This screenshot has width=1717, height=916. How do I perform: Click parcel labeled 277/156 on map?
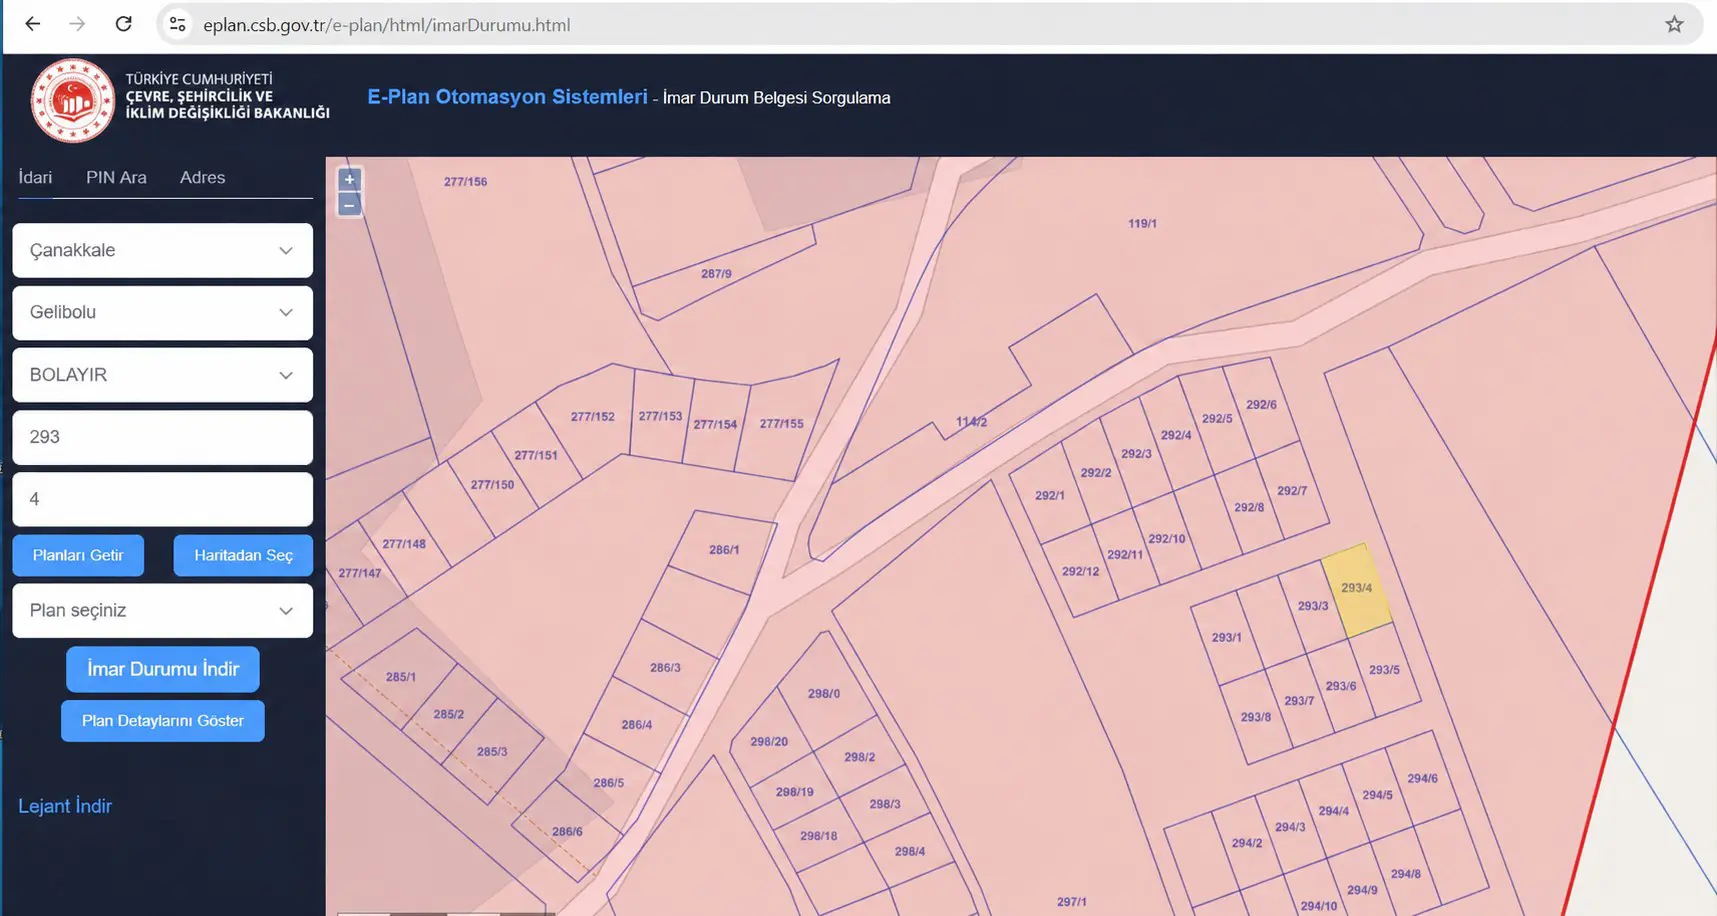point(465,182)
